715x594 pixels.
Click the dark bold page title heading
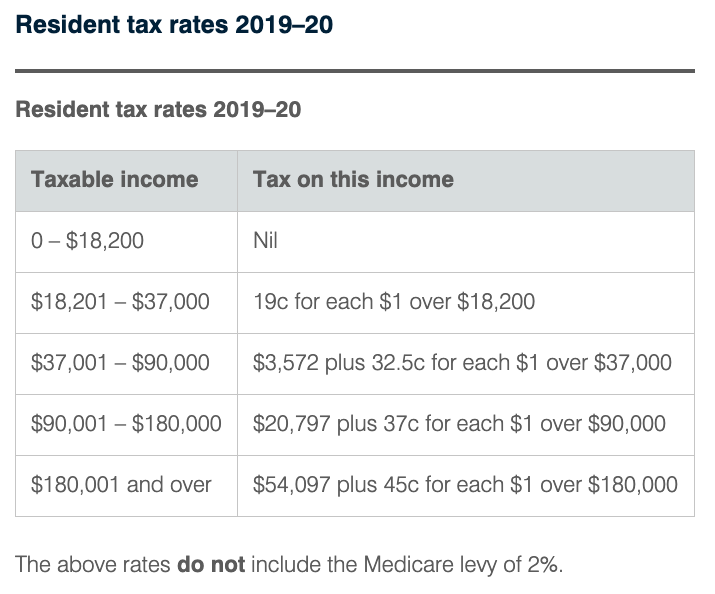click(x=174, y=25)
